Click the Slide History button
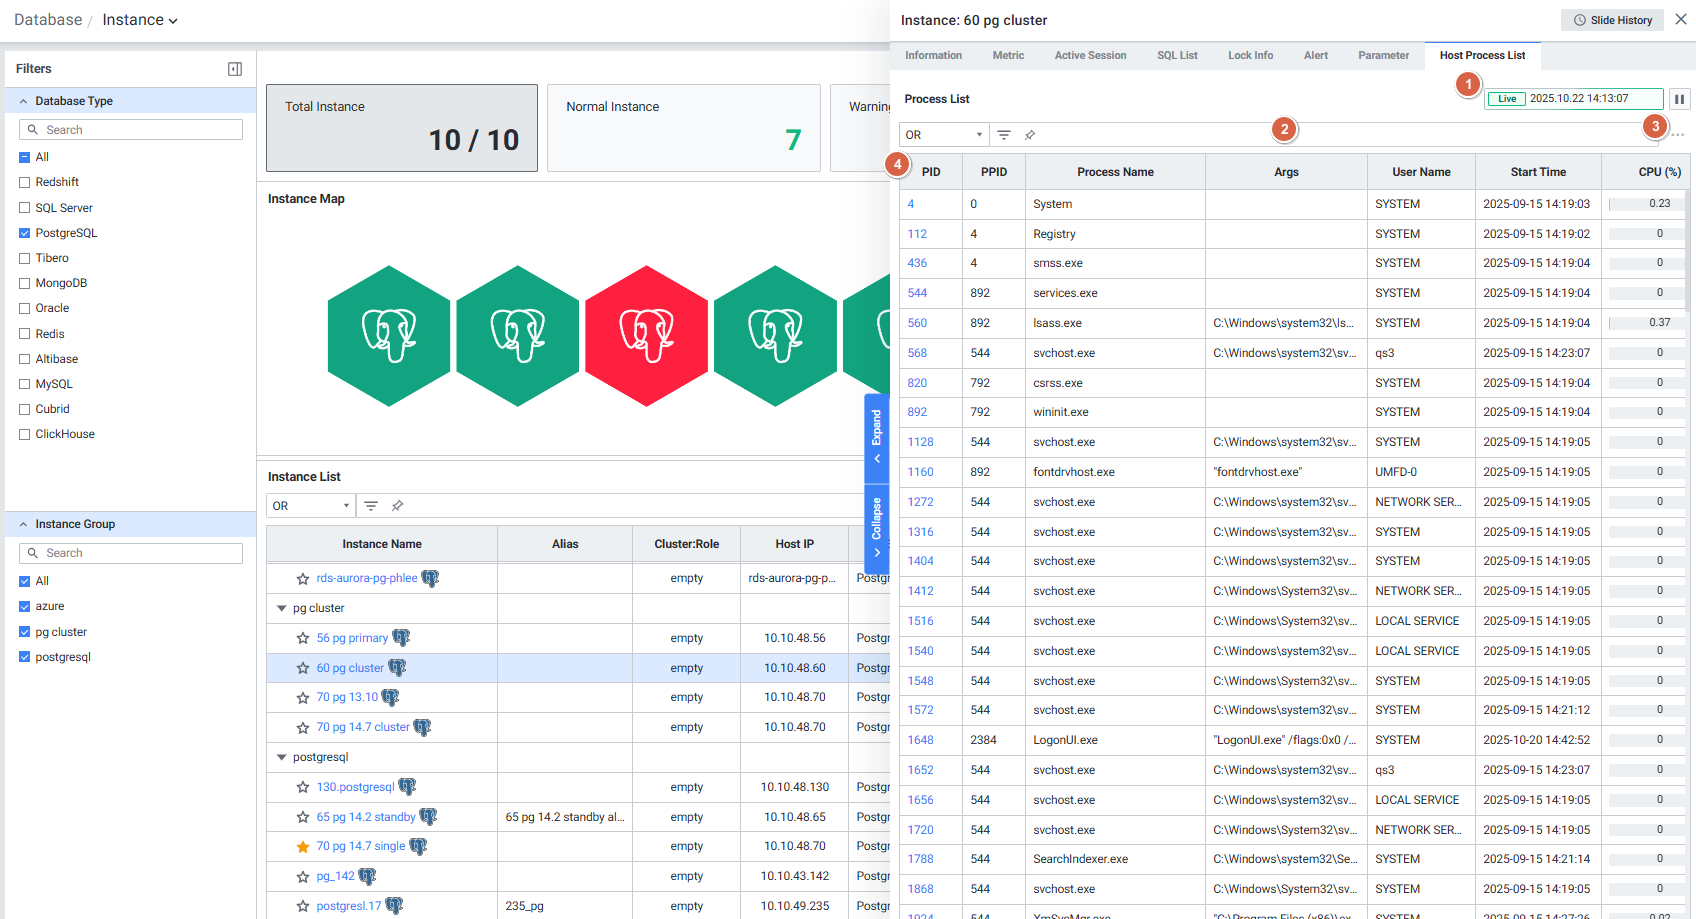The height and width of the screenshot is (919, 1696). (1612, 20)
